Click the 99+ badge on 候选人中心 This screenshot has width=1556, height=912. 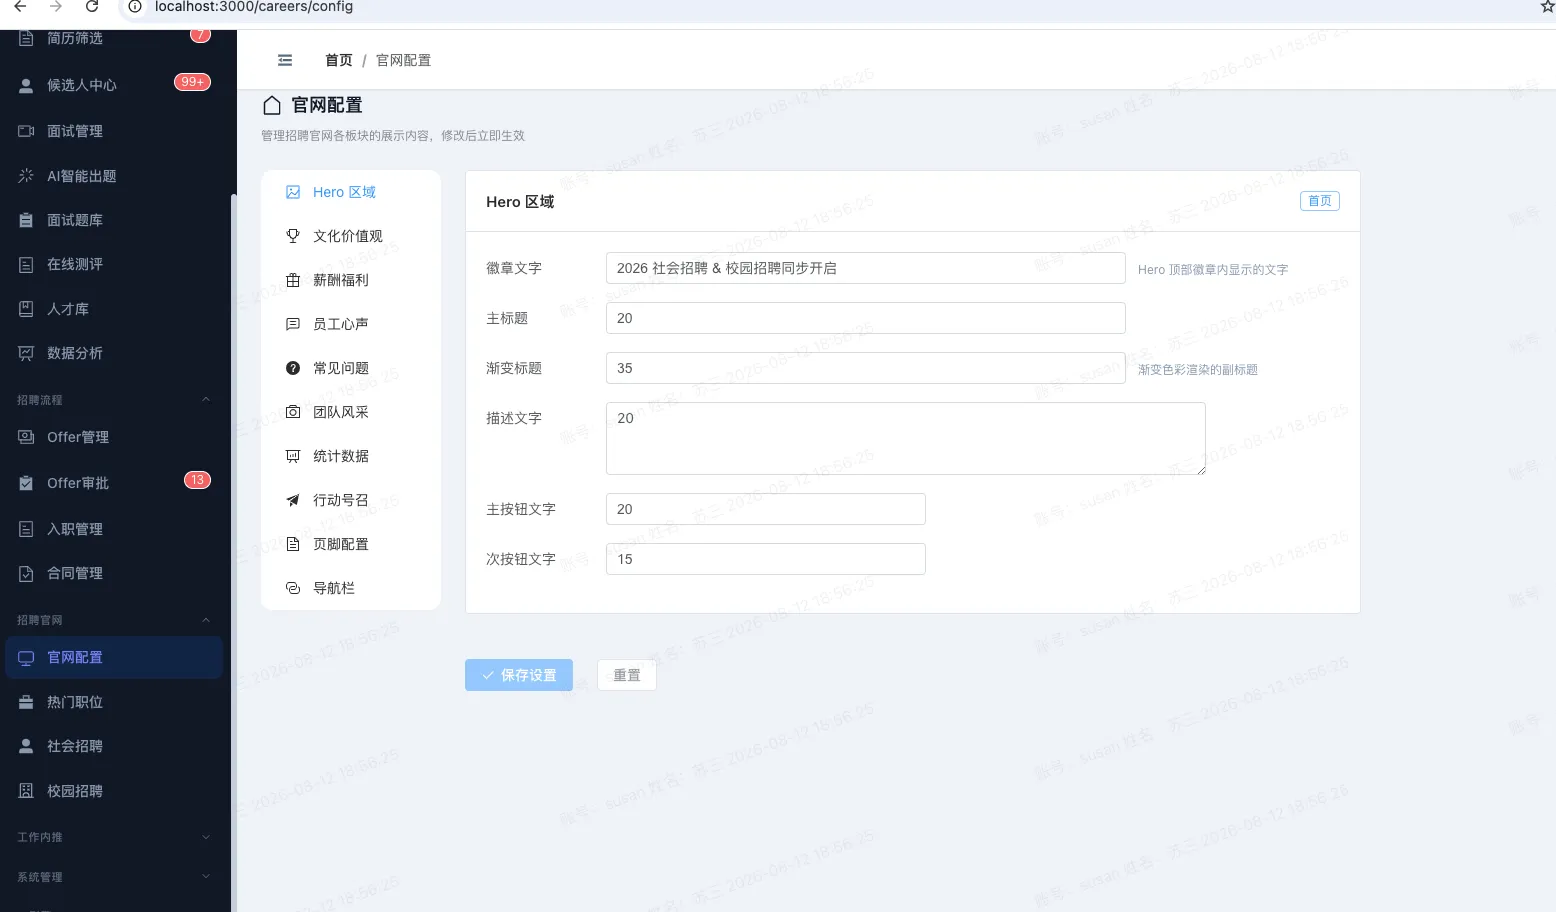coord(192,82)
